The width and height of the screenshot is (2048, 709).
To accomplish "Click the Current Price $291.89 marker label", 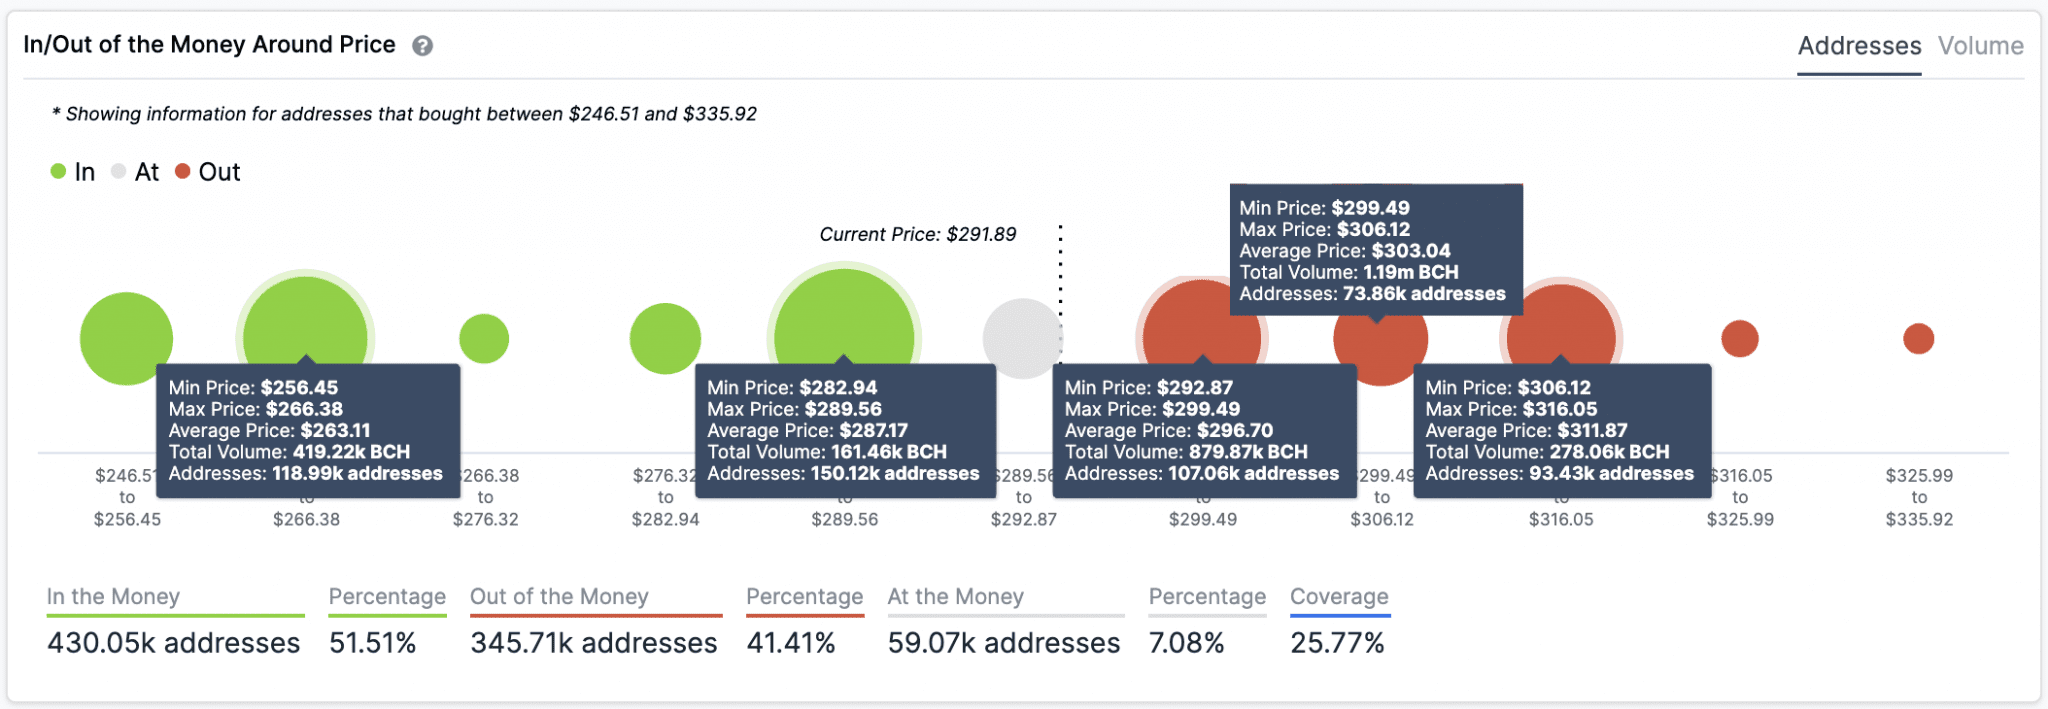I will [917, 235].
